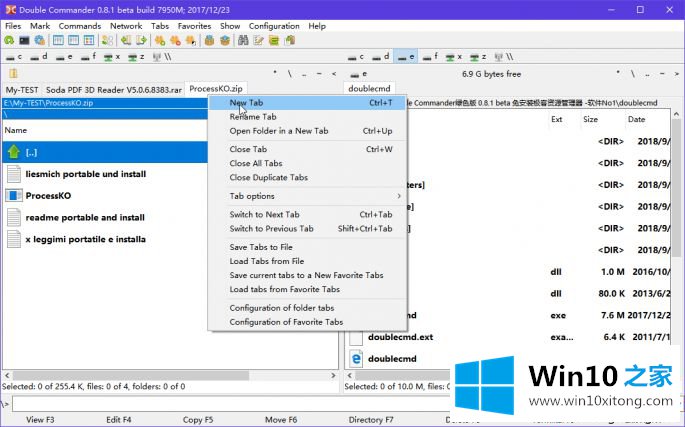Click the Directory F7 button
Screen dimensions: 685x427
coord(371,420)
